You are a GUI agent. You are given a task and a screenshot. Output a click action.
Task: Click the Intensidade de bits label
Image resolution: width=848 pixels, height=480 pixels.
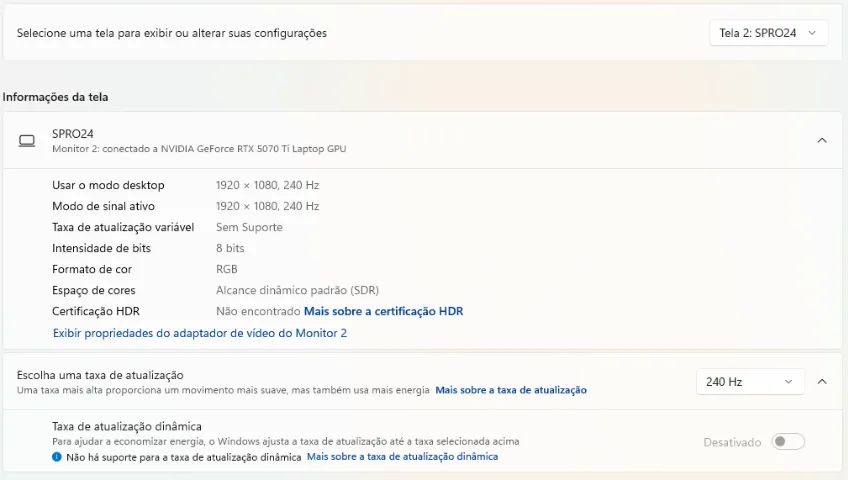pos(101,248)
